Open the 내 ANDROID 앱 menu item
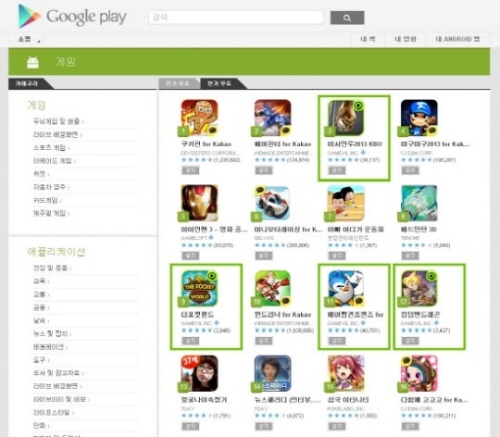The width and height of the screenshot is (500, 437). [457, 39]
